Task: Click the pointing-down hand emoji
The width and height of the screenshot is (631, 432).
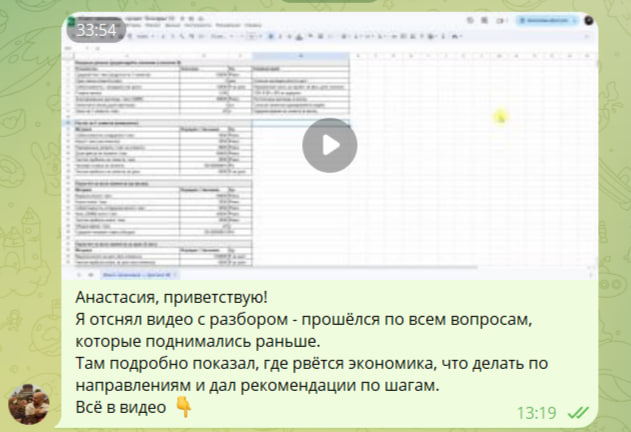Action: pos(183,406)
